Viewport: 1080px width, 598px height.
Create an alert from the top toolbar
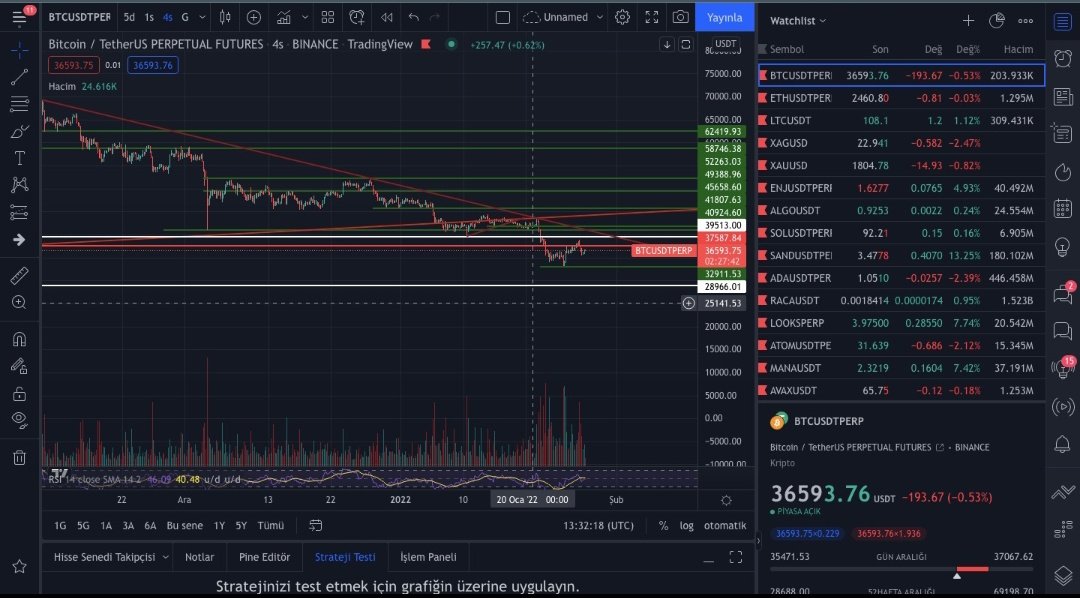[357, 17]
